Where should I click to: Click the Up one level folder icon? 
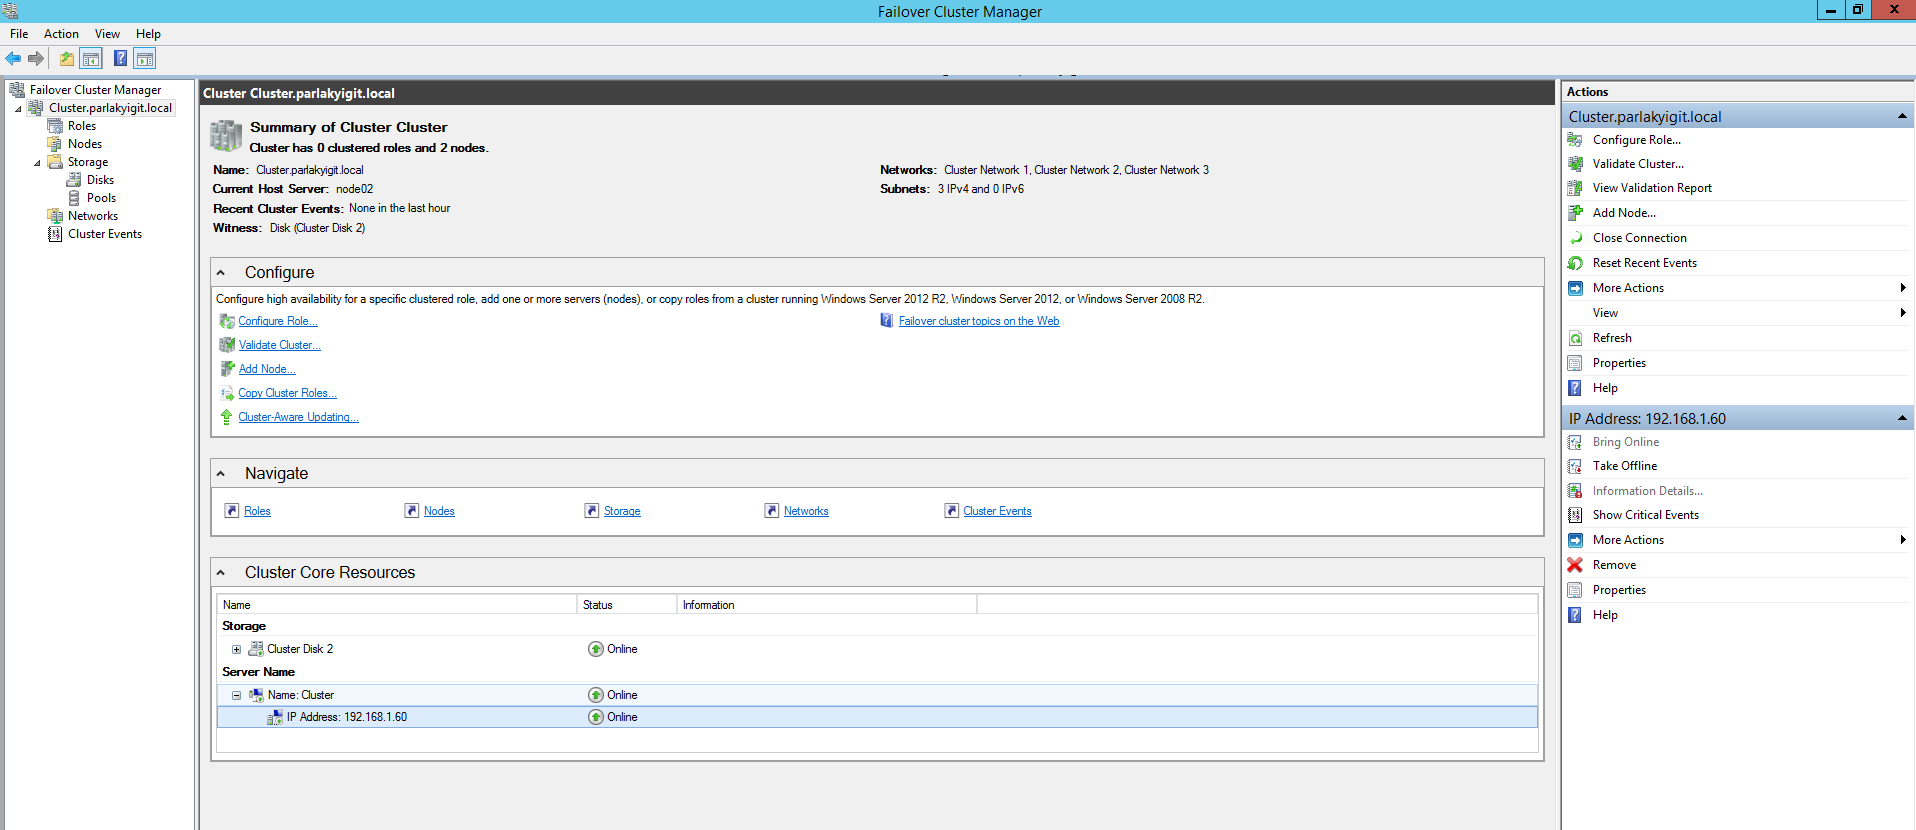coord(66,59)
